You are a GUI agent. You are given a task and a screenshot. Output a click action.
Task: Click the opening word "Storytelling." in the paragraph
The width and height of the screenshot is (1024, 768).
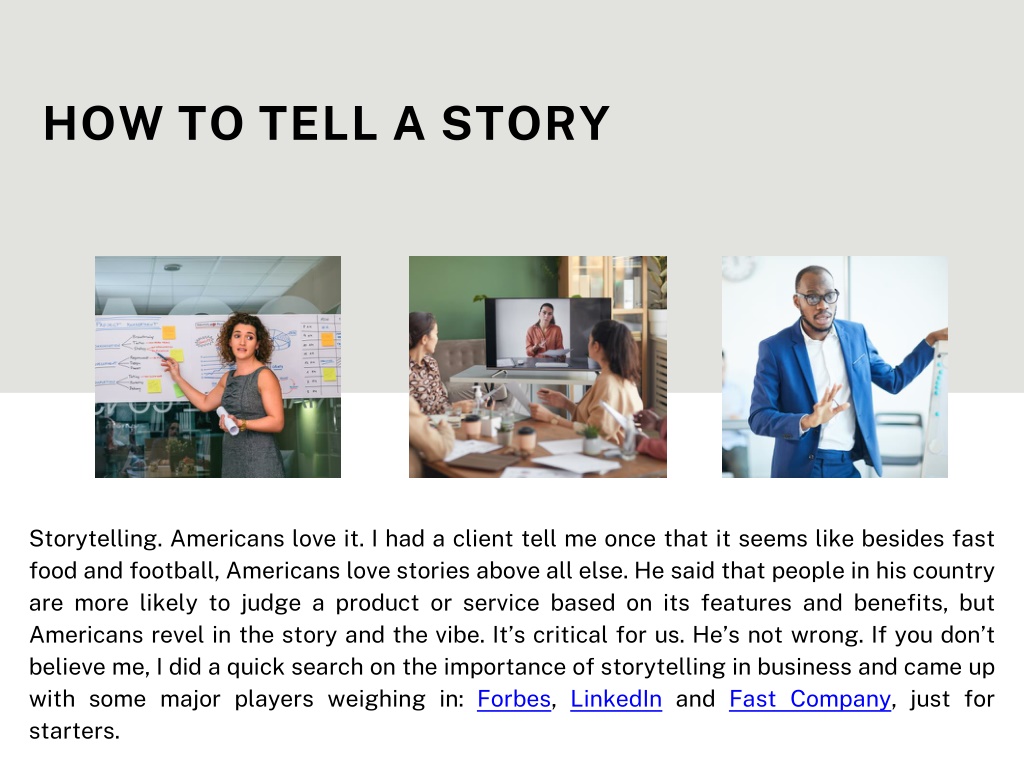tap(95, 539)
